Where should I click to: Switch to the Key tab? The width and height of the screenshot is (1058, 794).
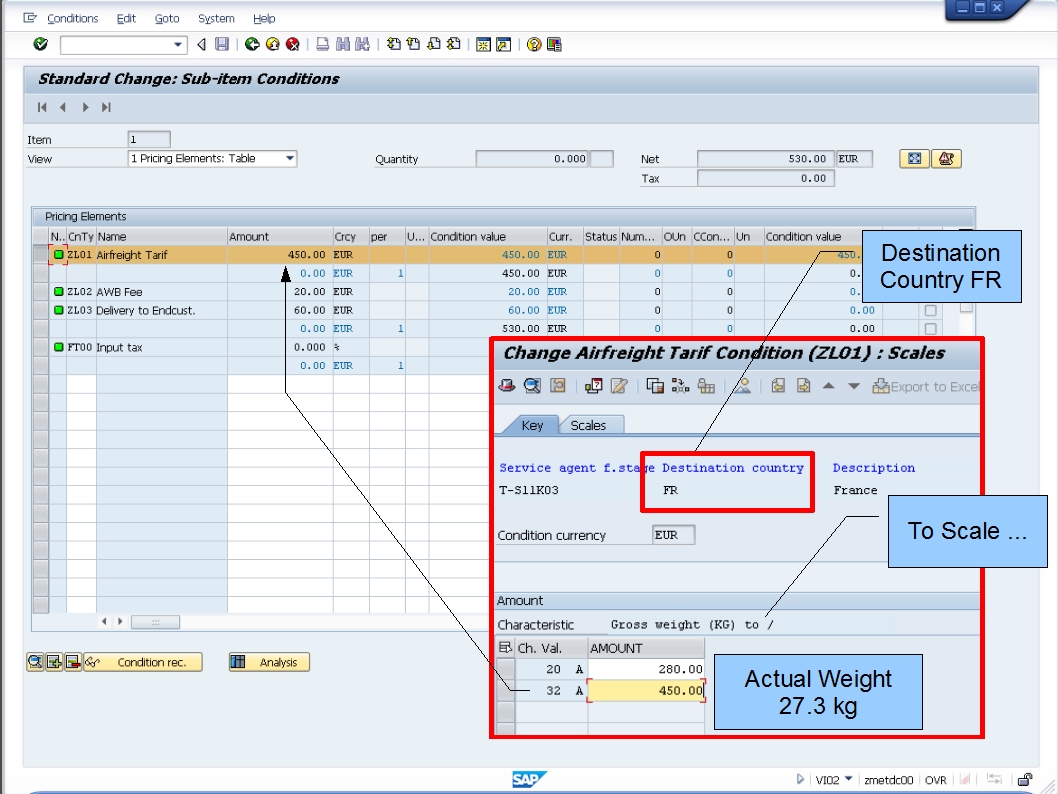[x=532, y=425]
